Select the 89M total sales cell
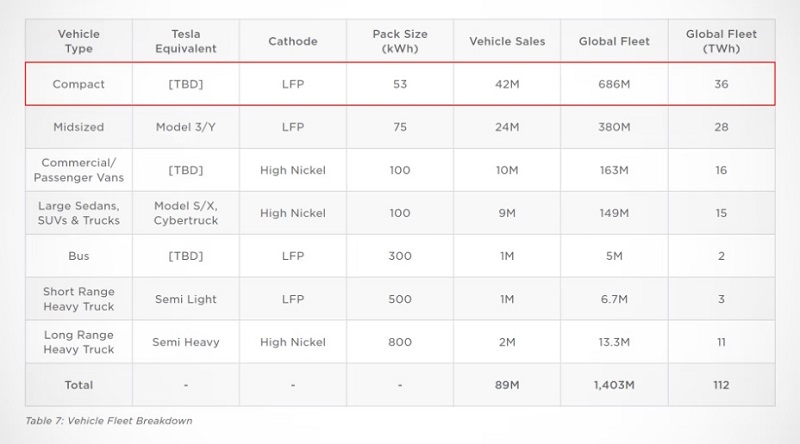800x444 pixels. click(507, 385)
